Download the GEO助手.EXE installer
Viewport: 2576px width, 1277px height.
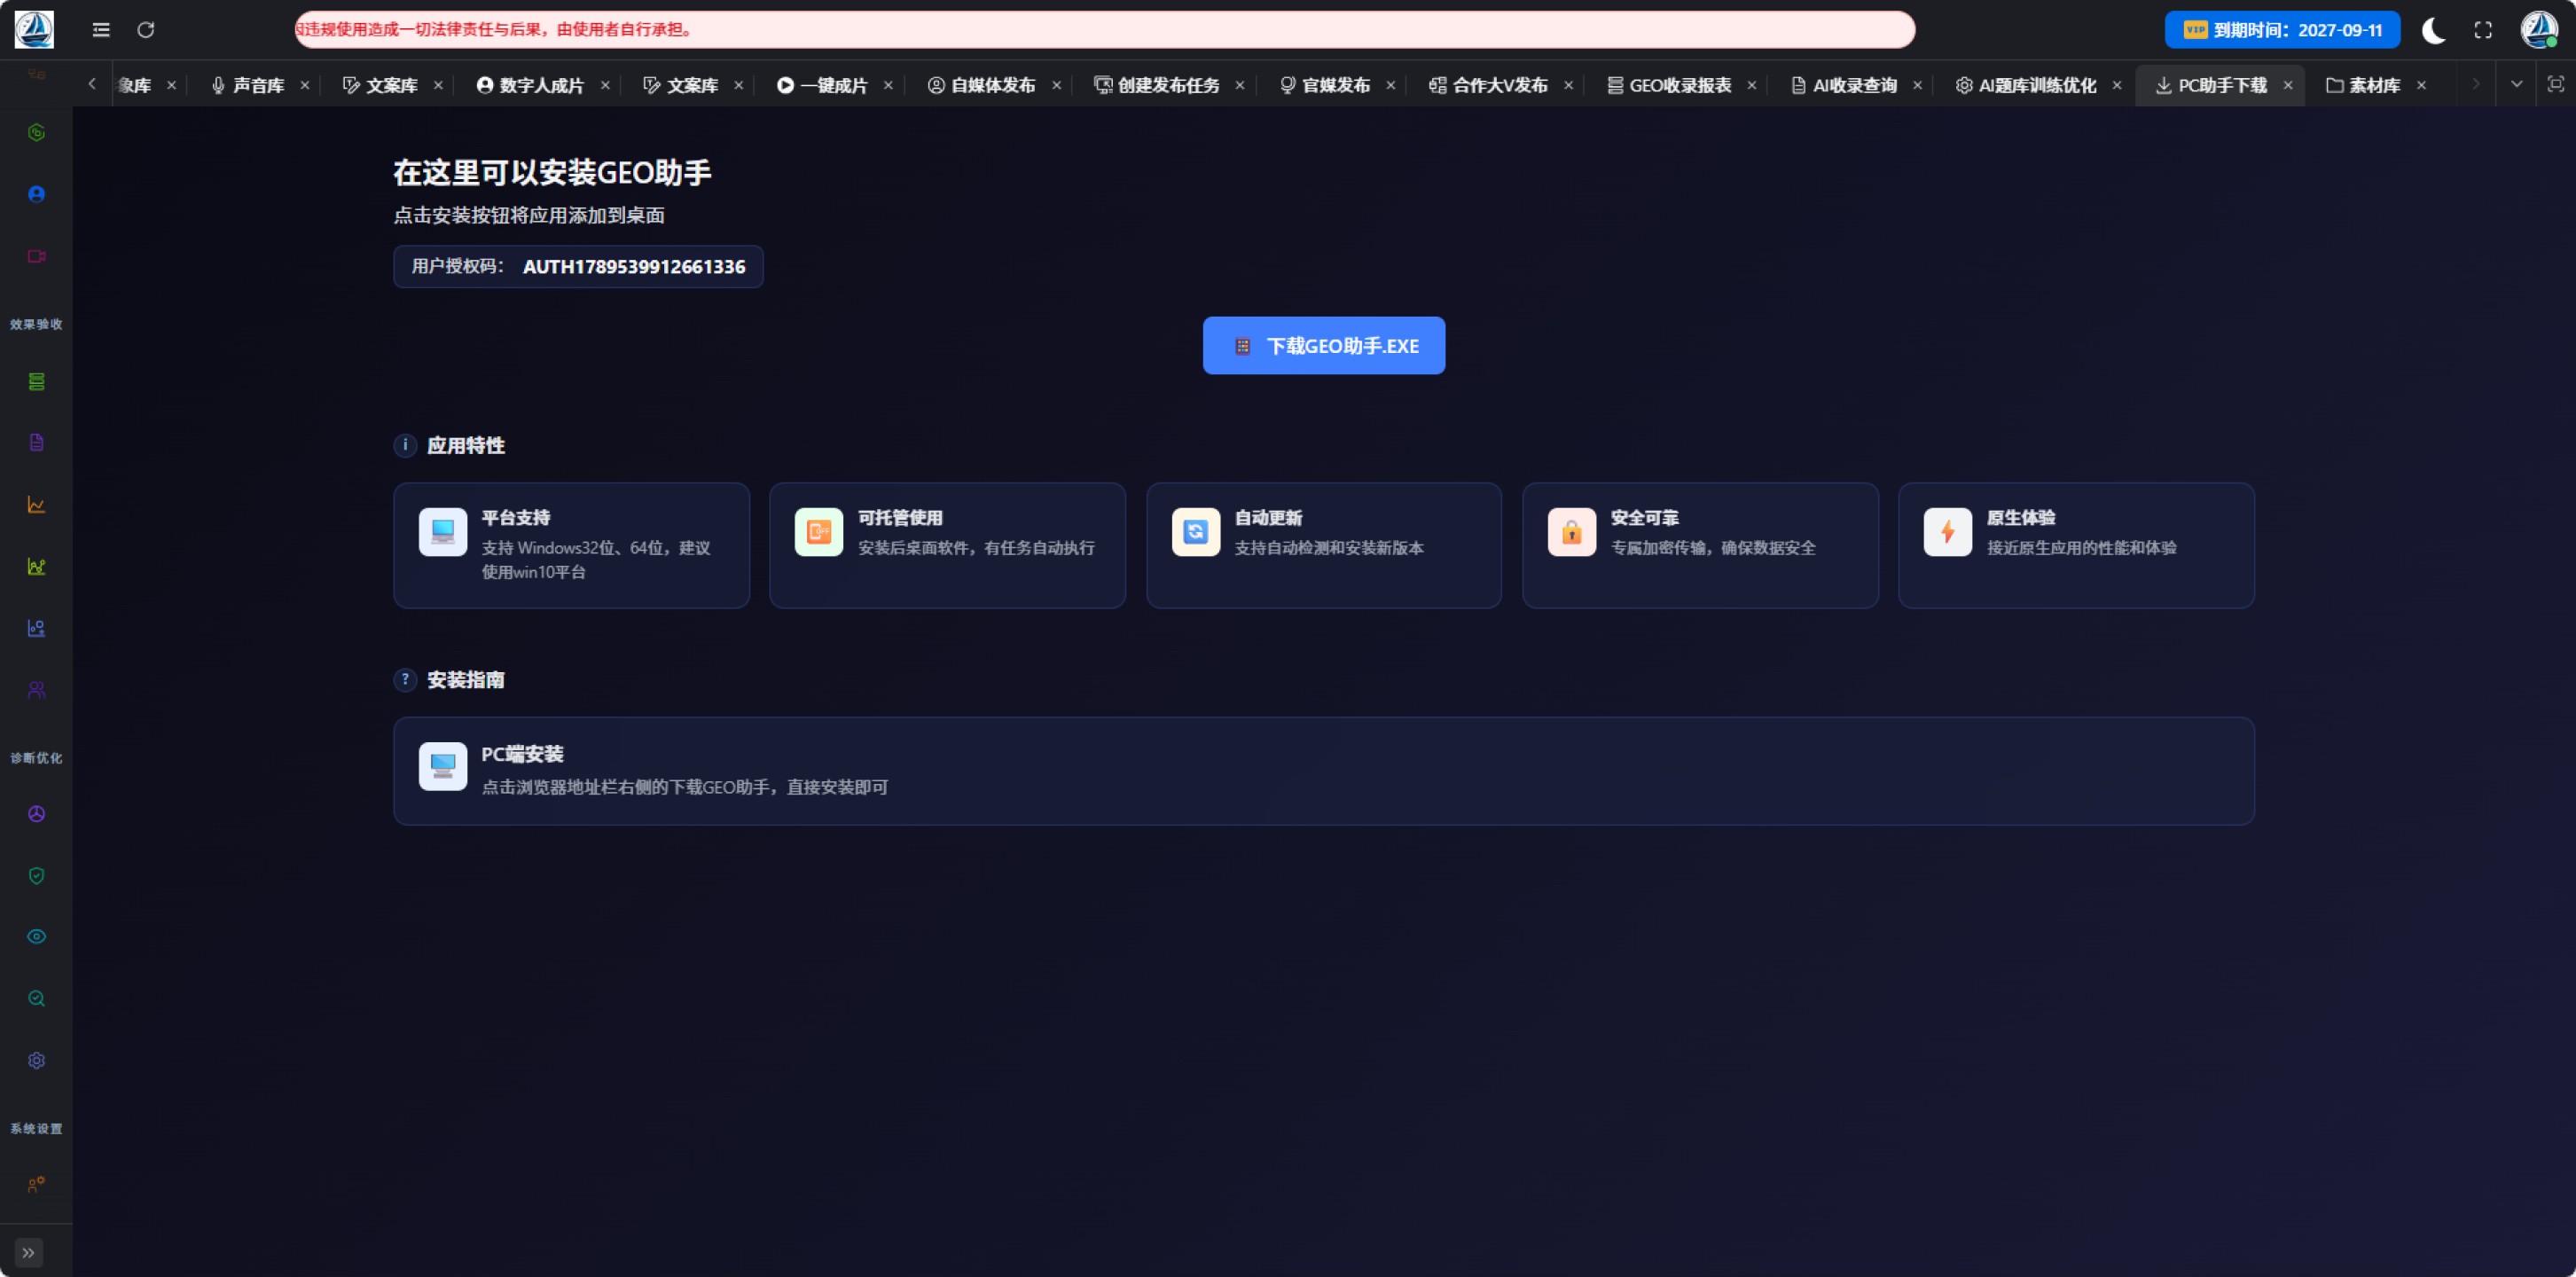tap(1324, 346)
